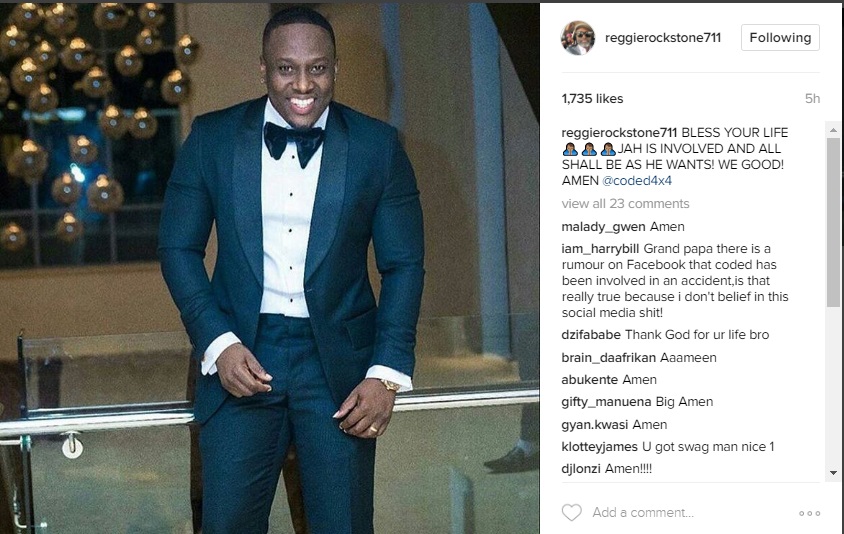Click the comments scrollbar thumb
Image resolution: width=844 pixels, height=534 pixels.
coord(833,222)
